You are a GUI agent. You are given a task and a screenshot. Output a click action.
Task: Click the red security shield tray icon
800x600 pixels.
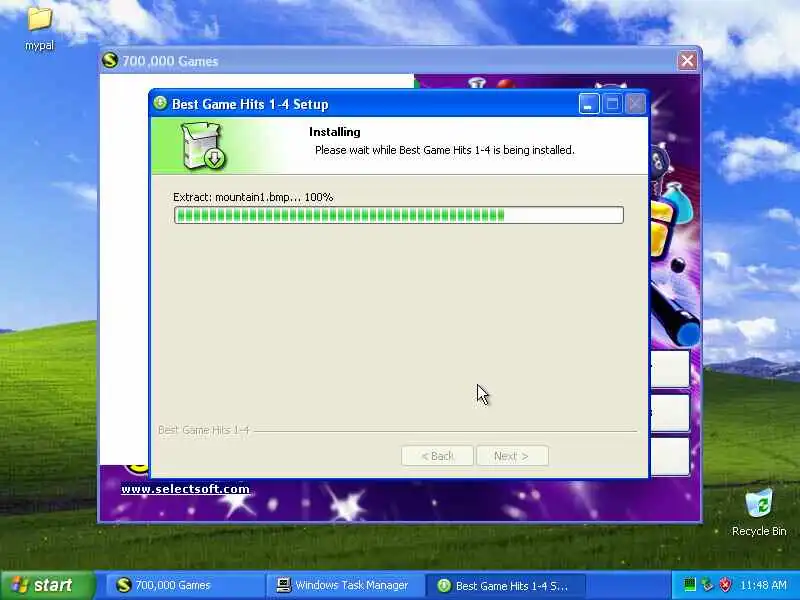coord(725,584)
